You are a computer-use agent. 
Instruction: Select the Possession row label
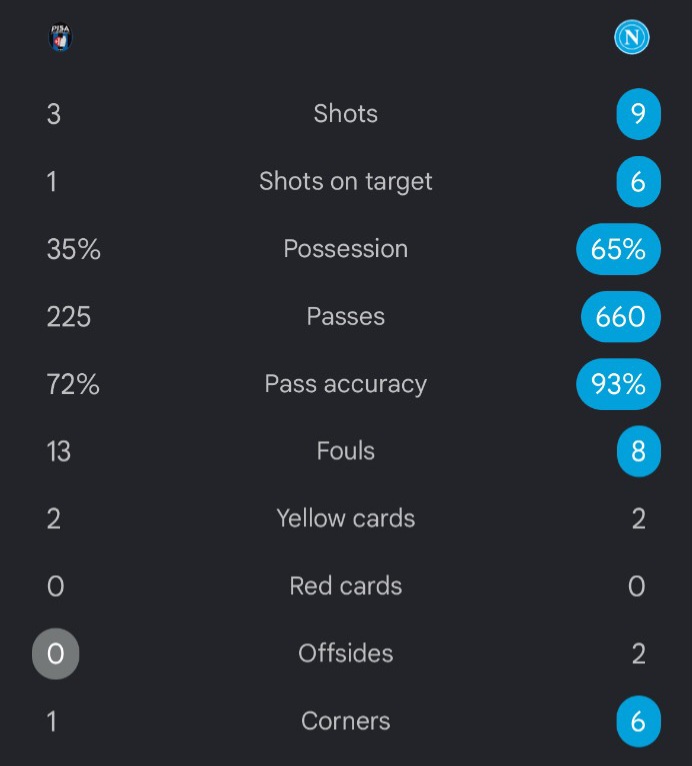tap(346, 249)
